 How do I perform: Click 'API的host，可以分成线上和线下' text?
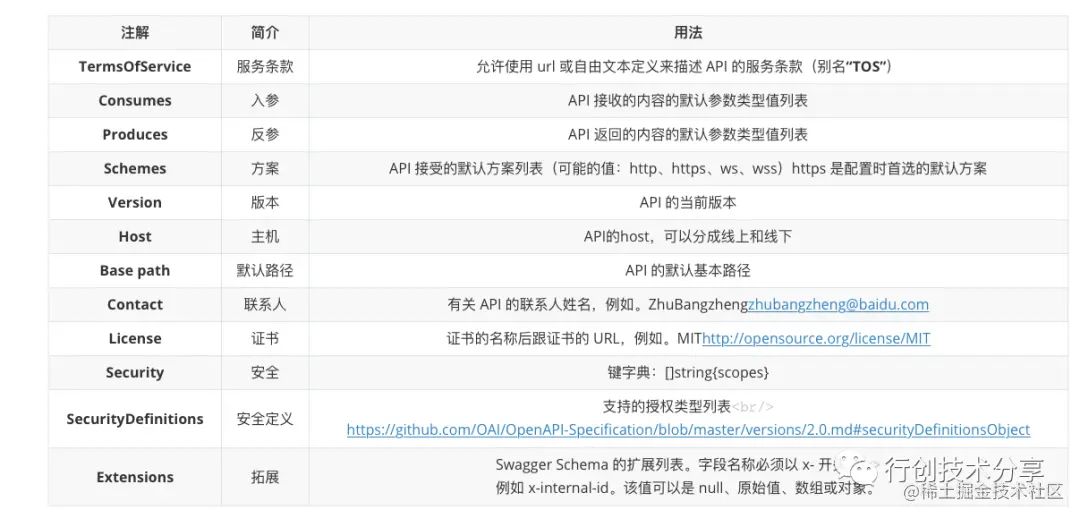click(688, 237)
